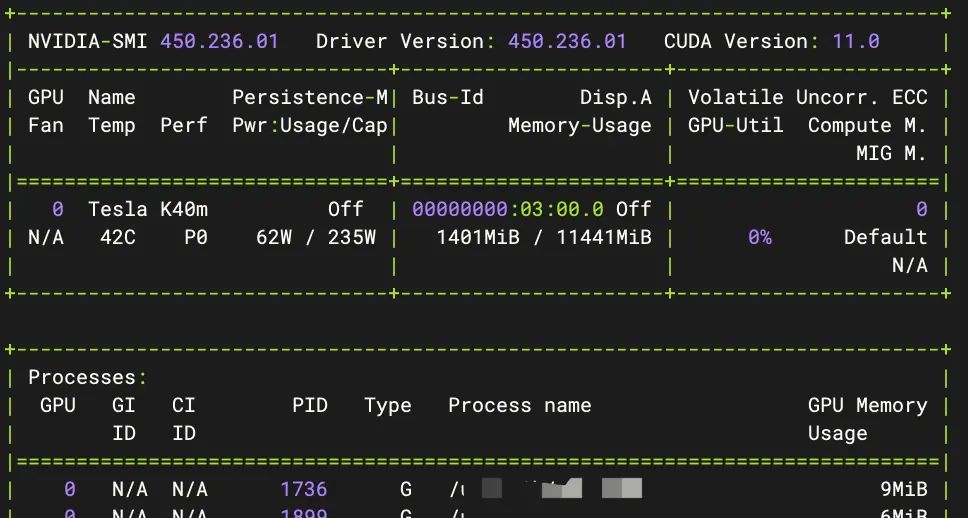The image size is (968, 518).
Task: Click the Process name column header
Action: pos(519,405)
